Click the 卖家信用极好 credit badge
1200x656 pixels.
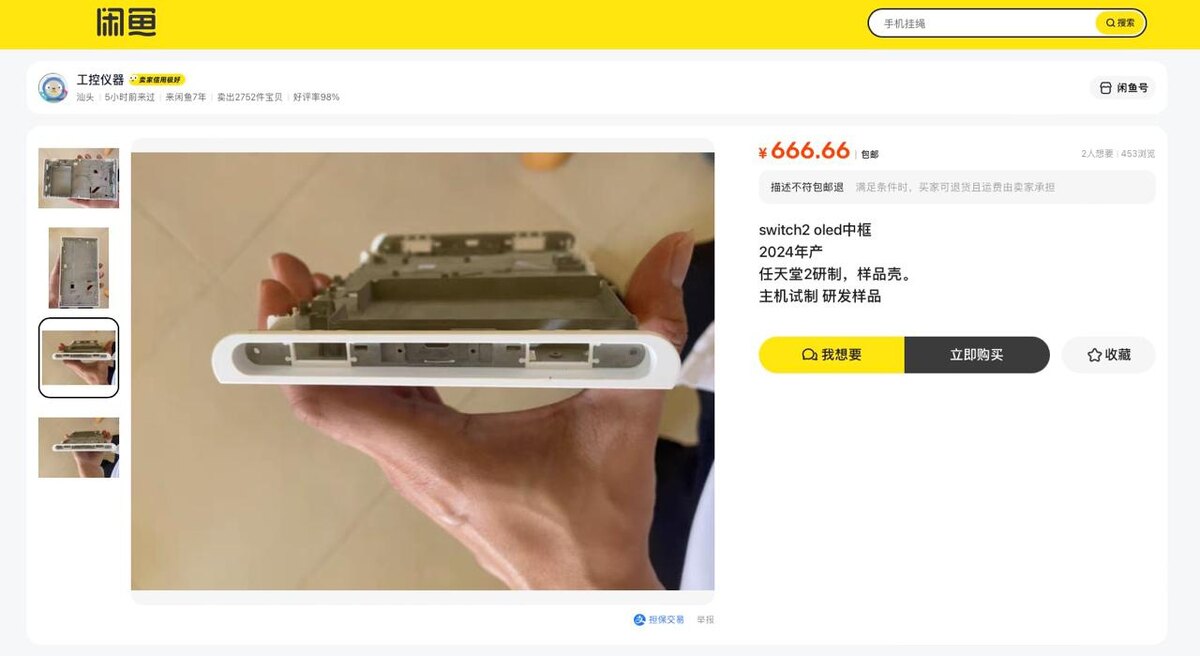(157, 80)
